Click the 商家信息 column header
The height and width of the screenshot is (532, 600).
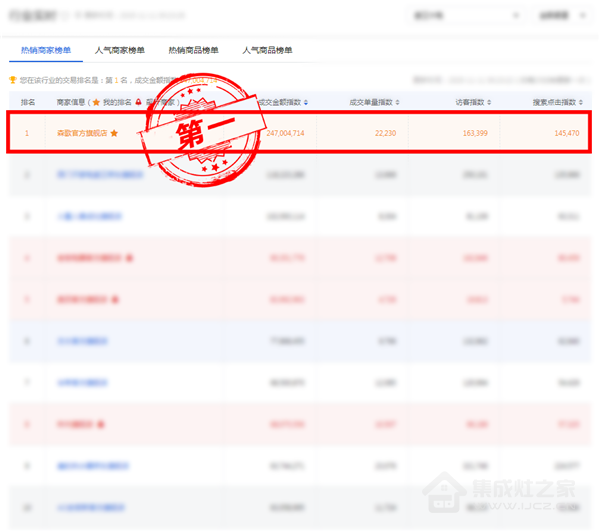pyautogui.click(x=71, y=102)
